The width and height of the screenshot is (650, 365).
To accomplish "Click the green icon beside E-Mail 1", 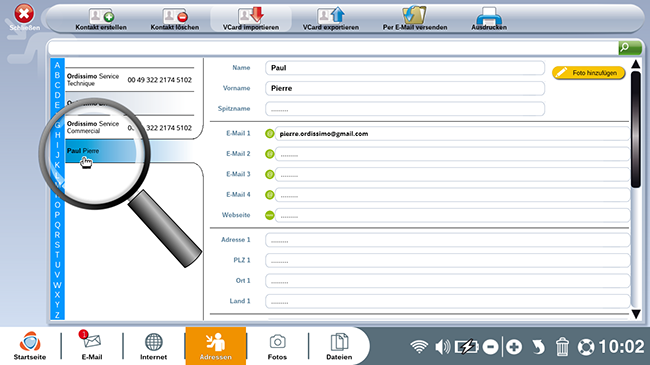I will point(269,134).
